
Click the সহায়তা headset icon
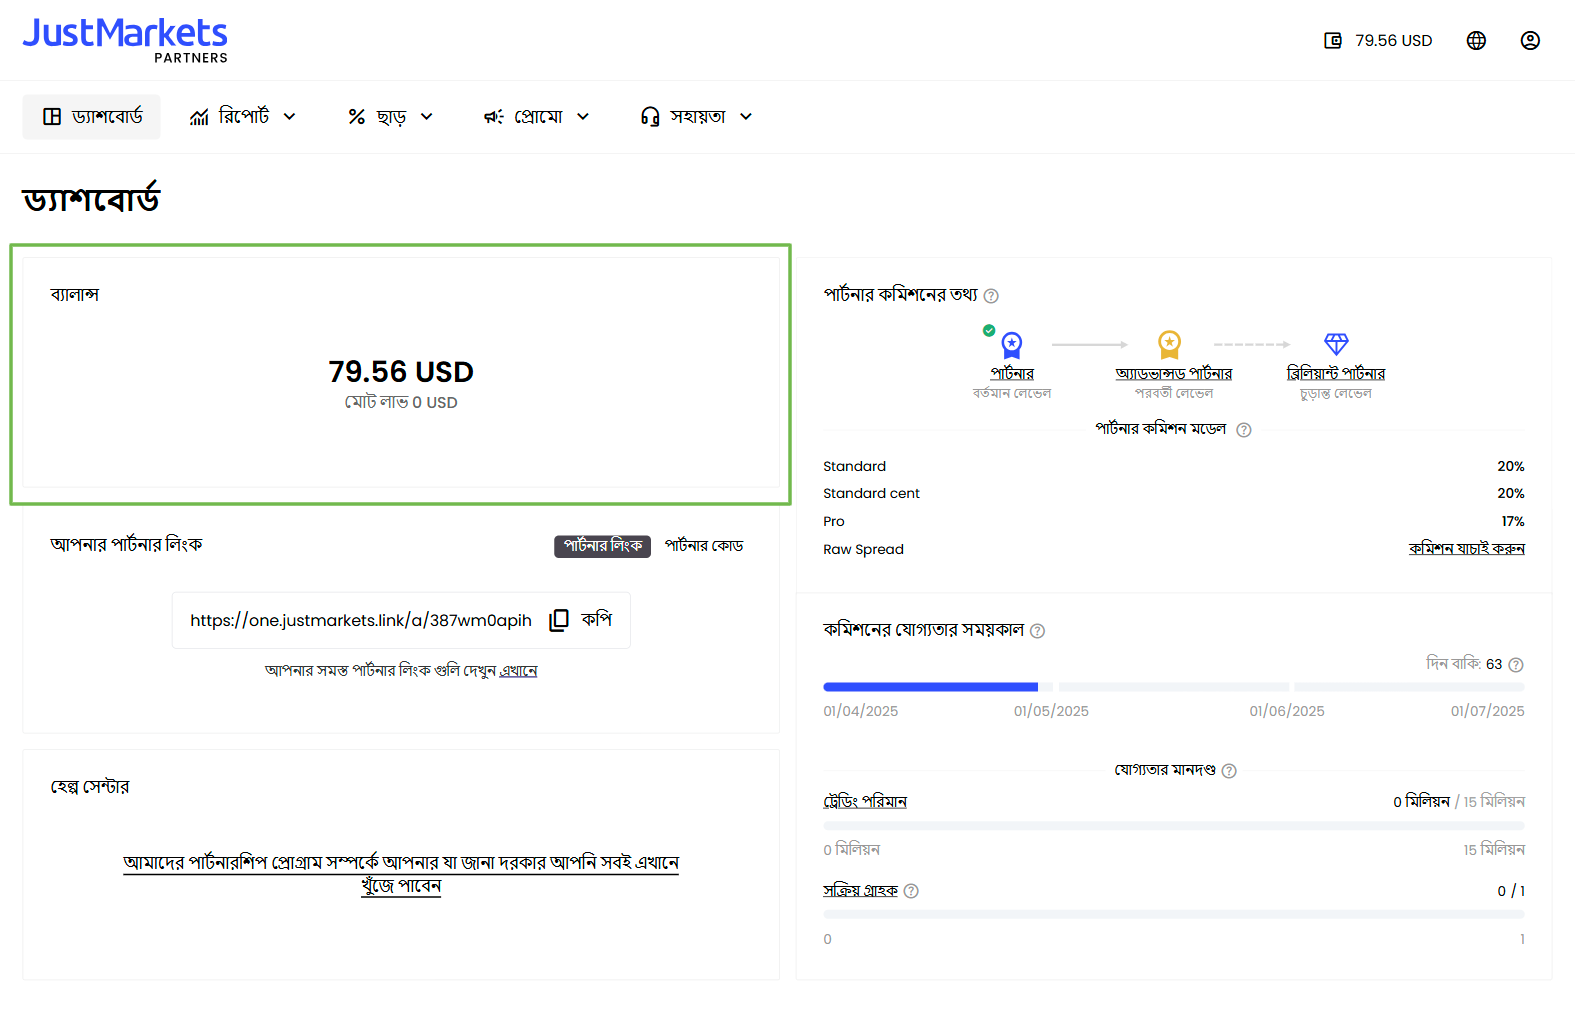click(x=650, y=117)
